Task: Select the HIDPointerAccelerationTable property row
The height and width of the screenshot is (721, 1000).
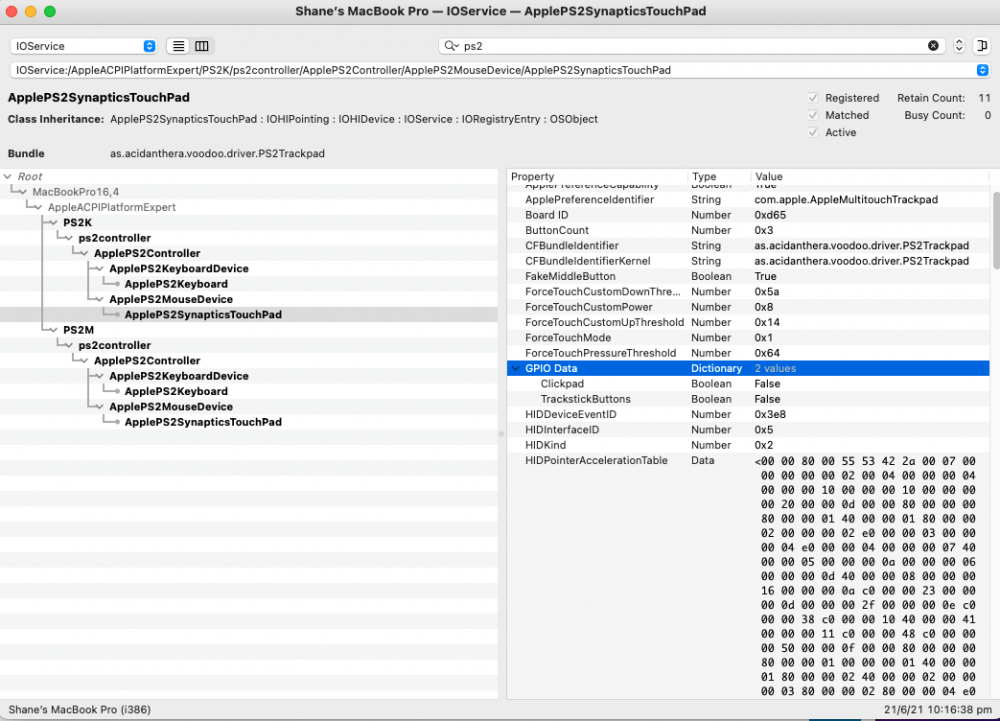Action: [x=748, y=460]
